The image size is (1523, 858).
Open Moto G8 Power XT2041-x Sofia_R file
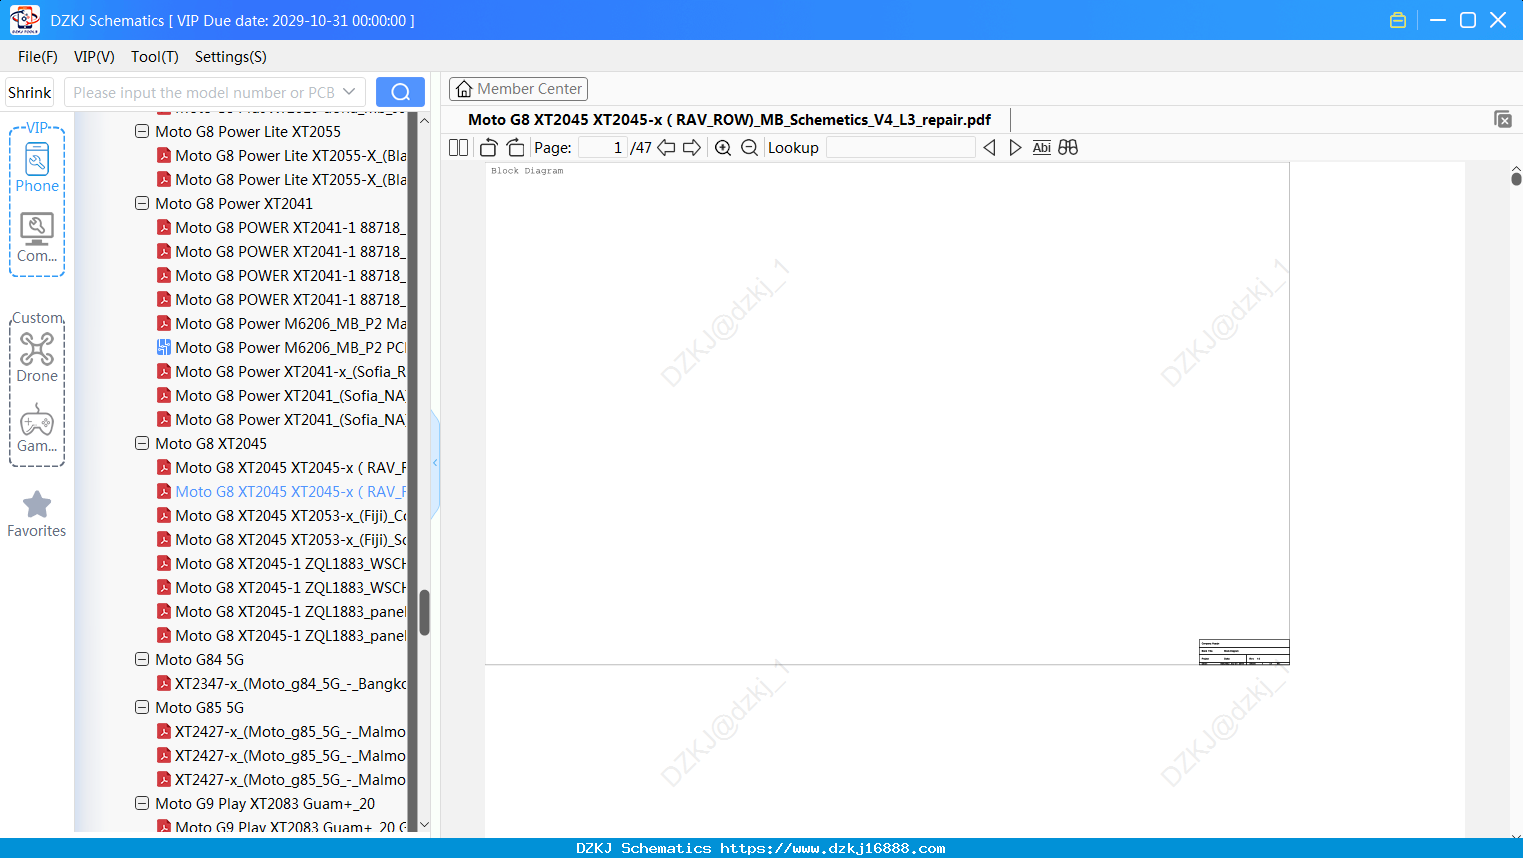pos(281,372)
